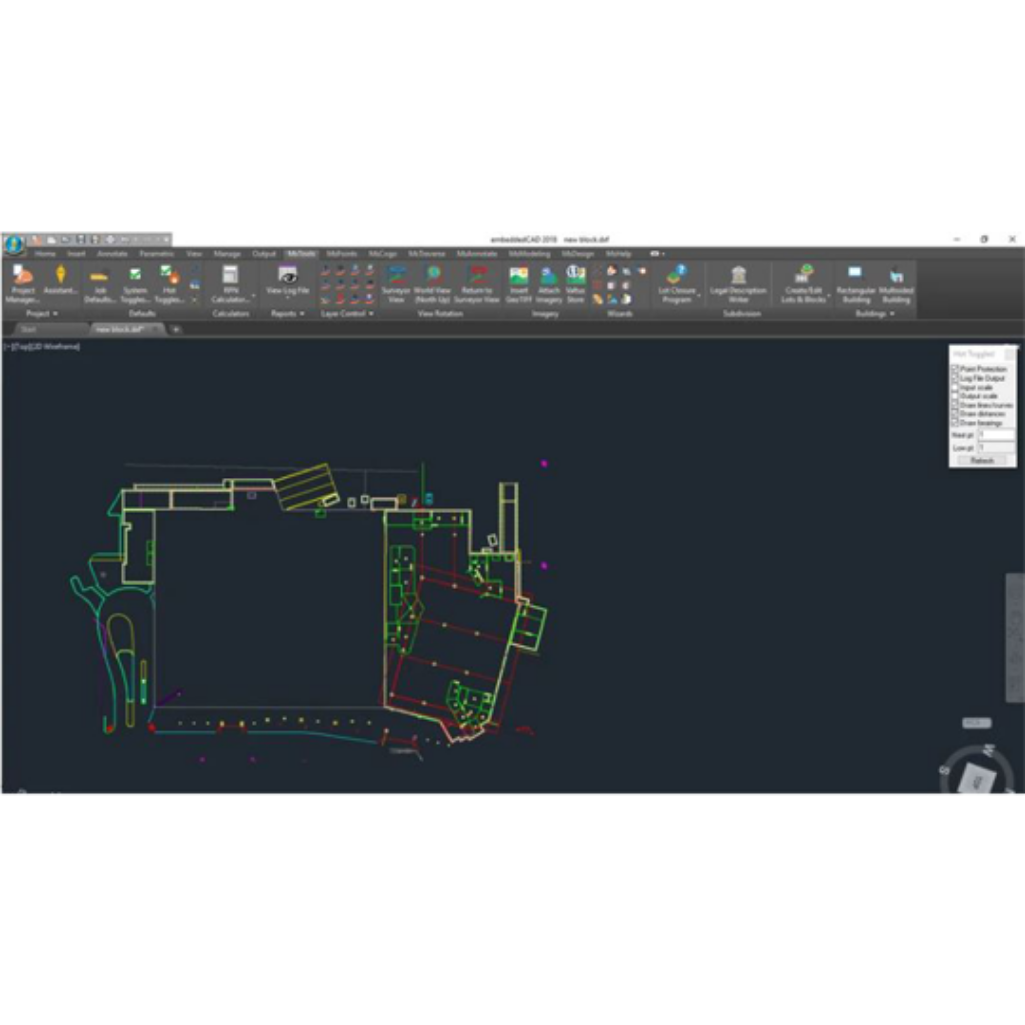Enable the Input scale checkbox

point(955,387)
